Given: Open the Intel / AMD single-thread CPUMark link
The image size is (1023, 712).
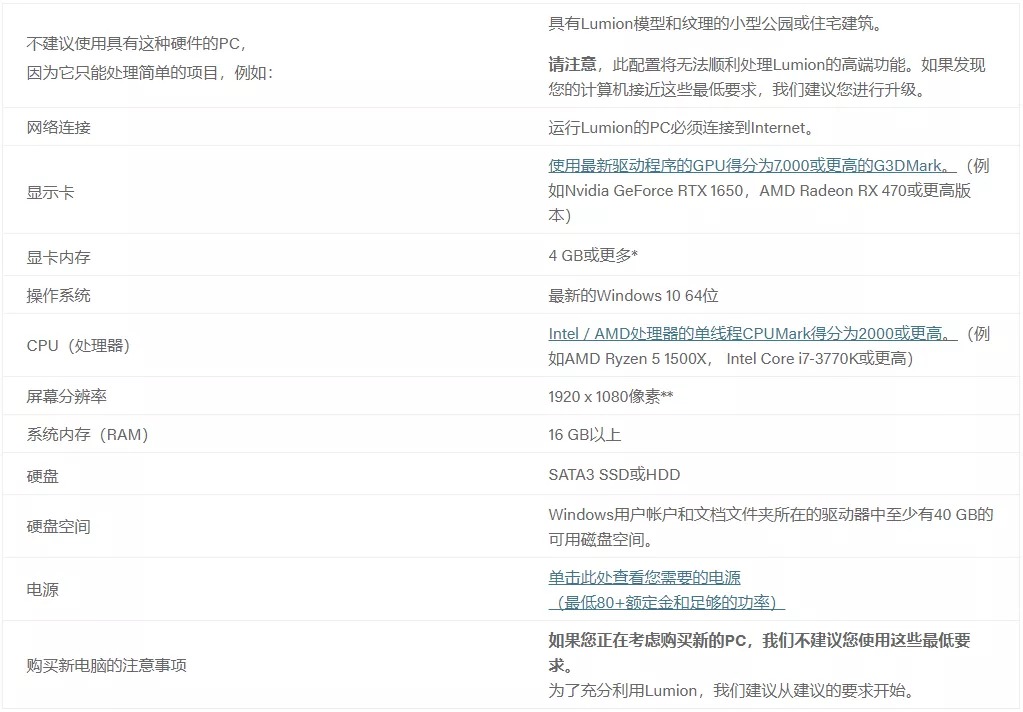Looking at the screenshot, I should (753, 333).
